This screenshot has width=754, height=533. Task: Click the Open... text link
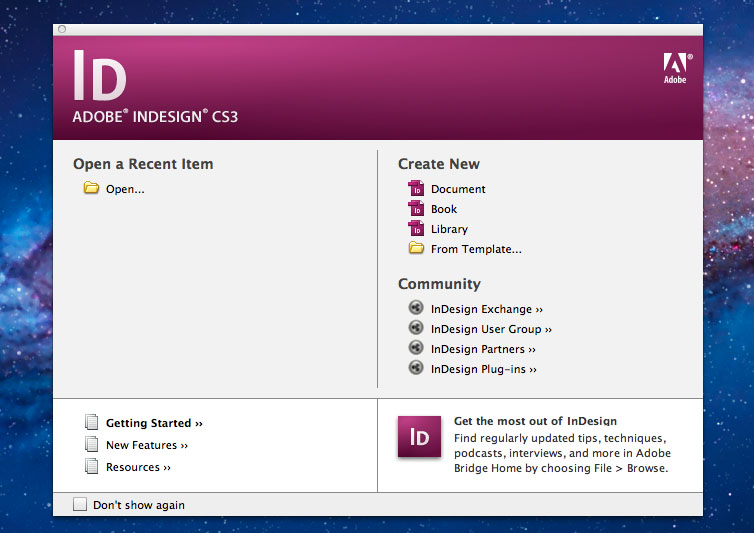[x=125, y=189]
